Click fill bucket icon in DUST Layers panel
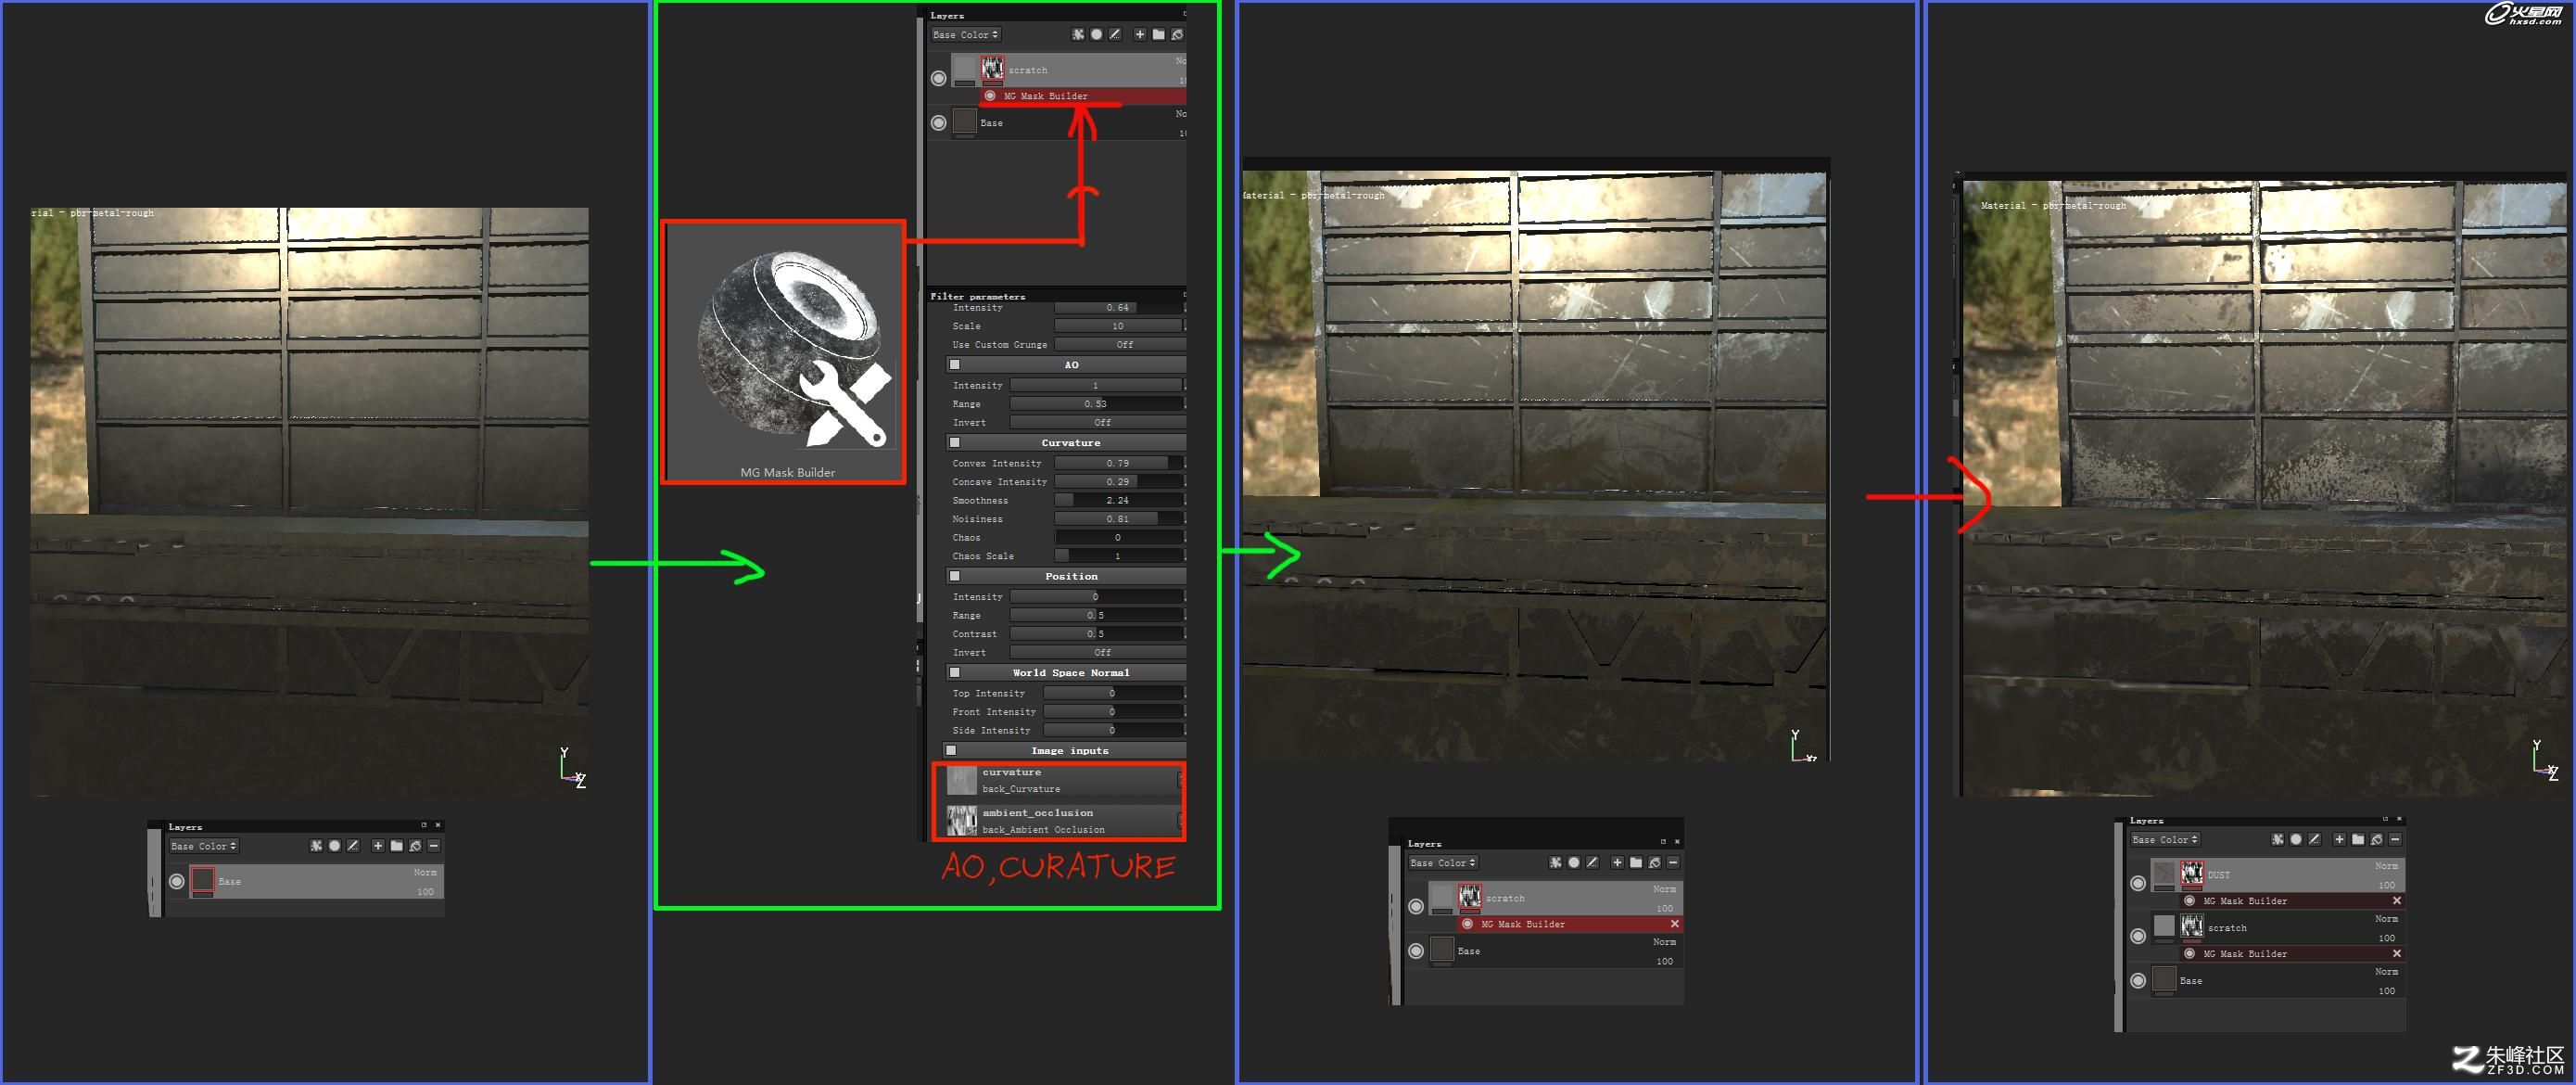This screenshot has width=2576, height=1085. point(2376,839)
